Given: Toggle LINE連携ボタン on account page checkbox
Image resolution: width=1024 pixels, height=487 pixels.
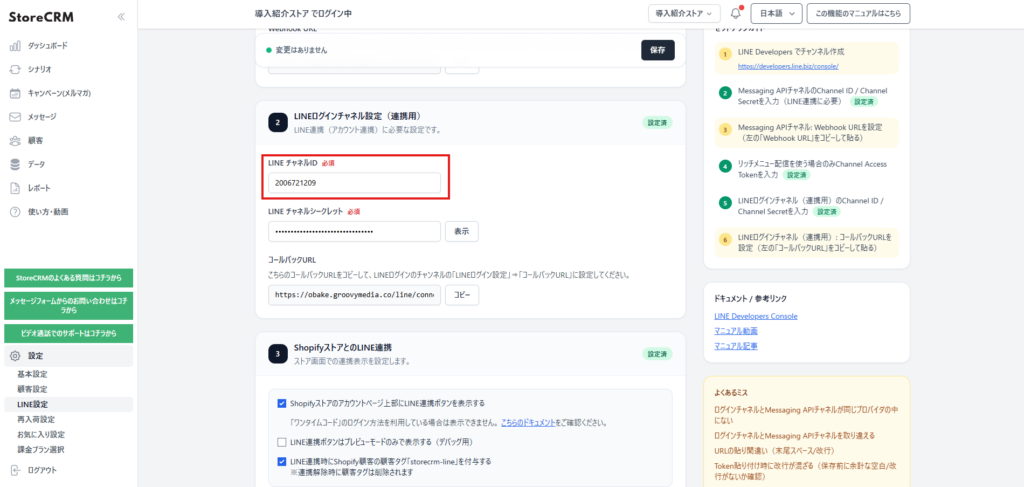Looking at the screenshot, I should coord(282,403).
